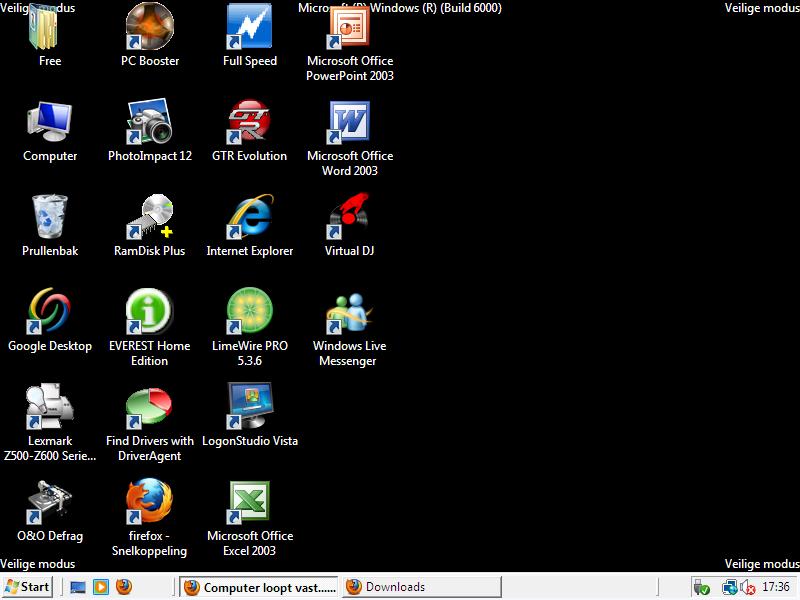This screenshot has height=600, width=800.
Task: Click the Microsoft Office Excel 2003 icon
Action: tap(249, 502)
